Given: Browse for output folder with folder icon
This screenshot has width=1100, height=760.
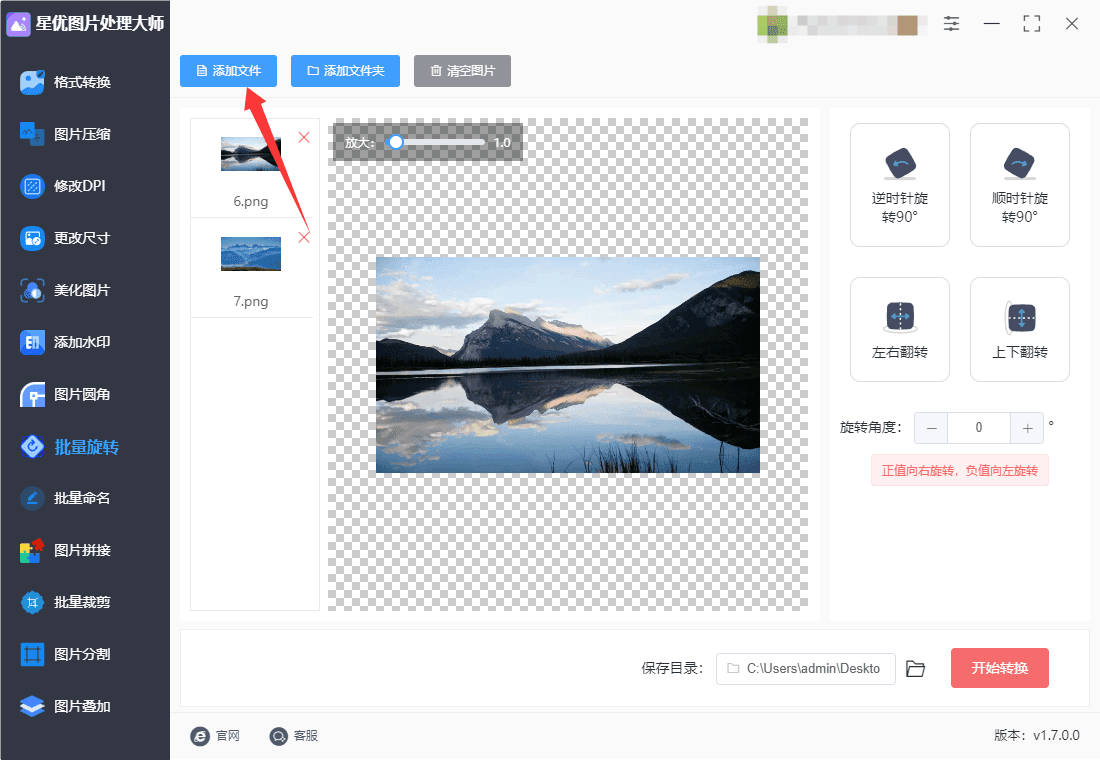Looking at the screenshot, I should pyautogui.click(x=915, y=669).
